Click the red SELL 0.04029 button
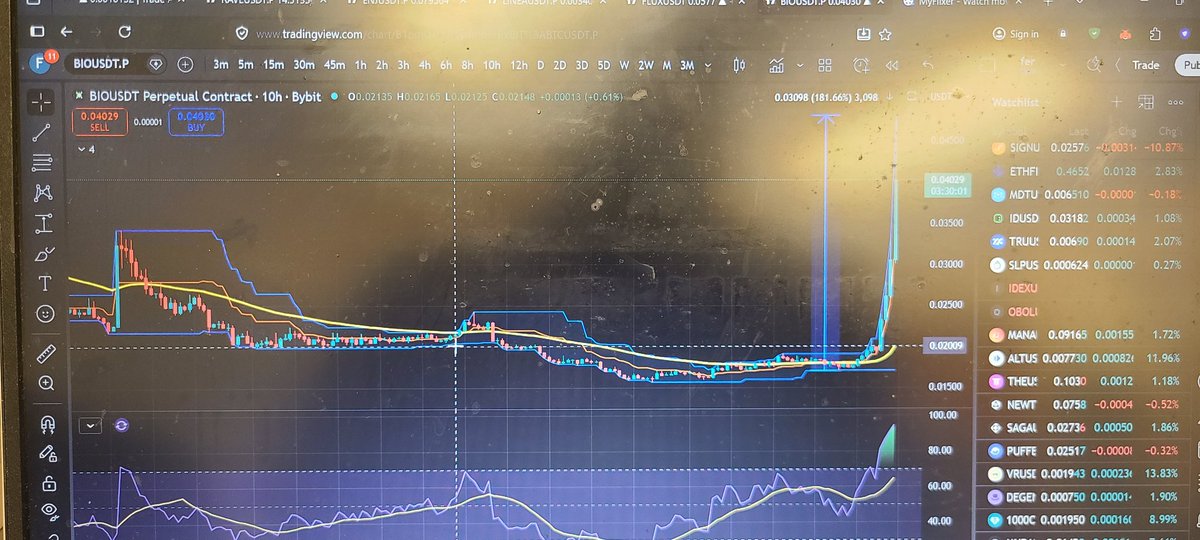The height and width of the screenshot is (540, 1200). [100, 121]
